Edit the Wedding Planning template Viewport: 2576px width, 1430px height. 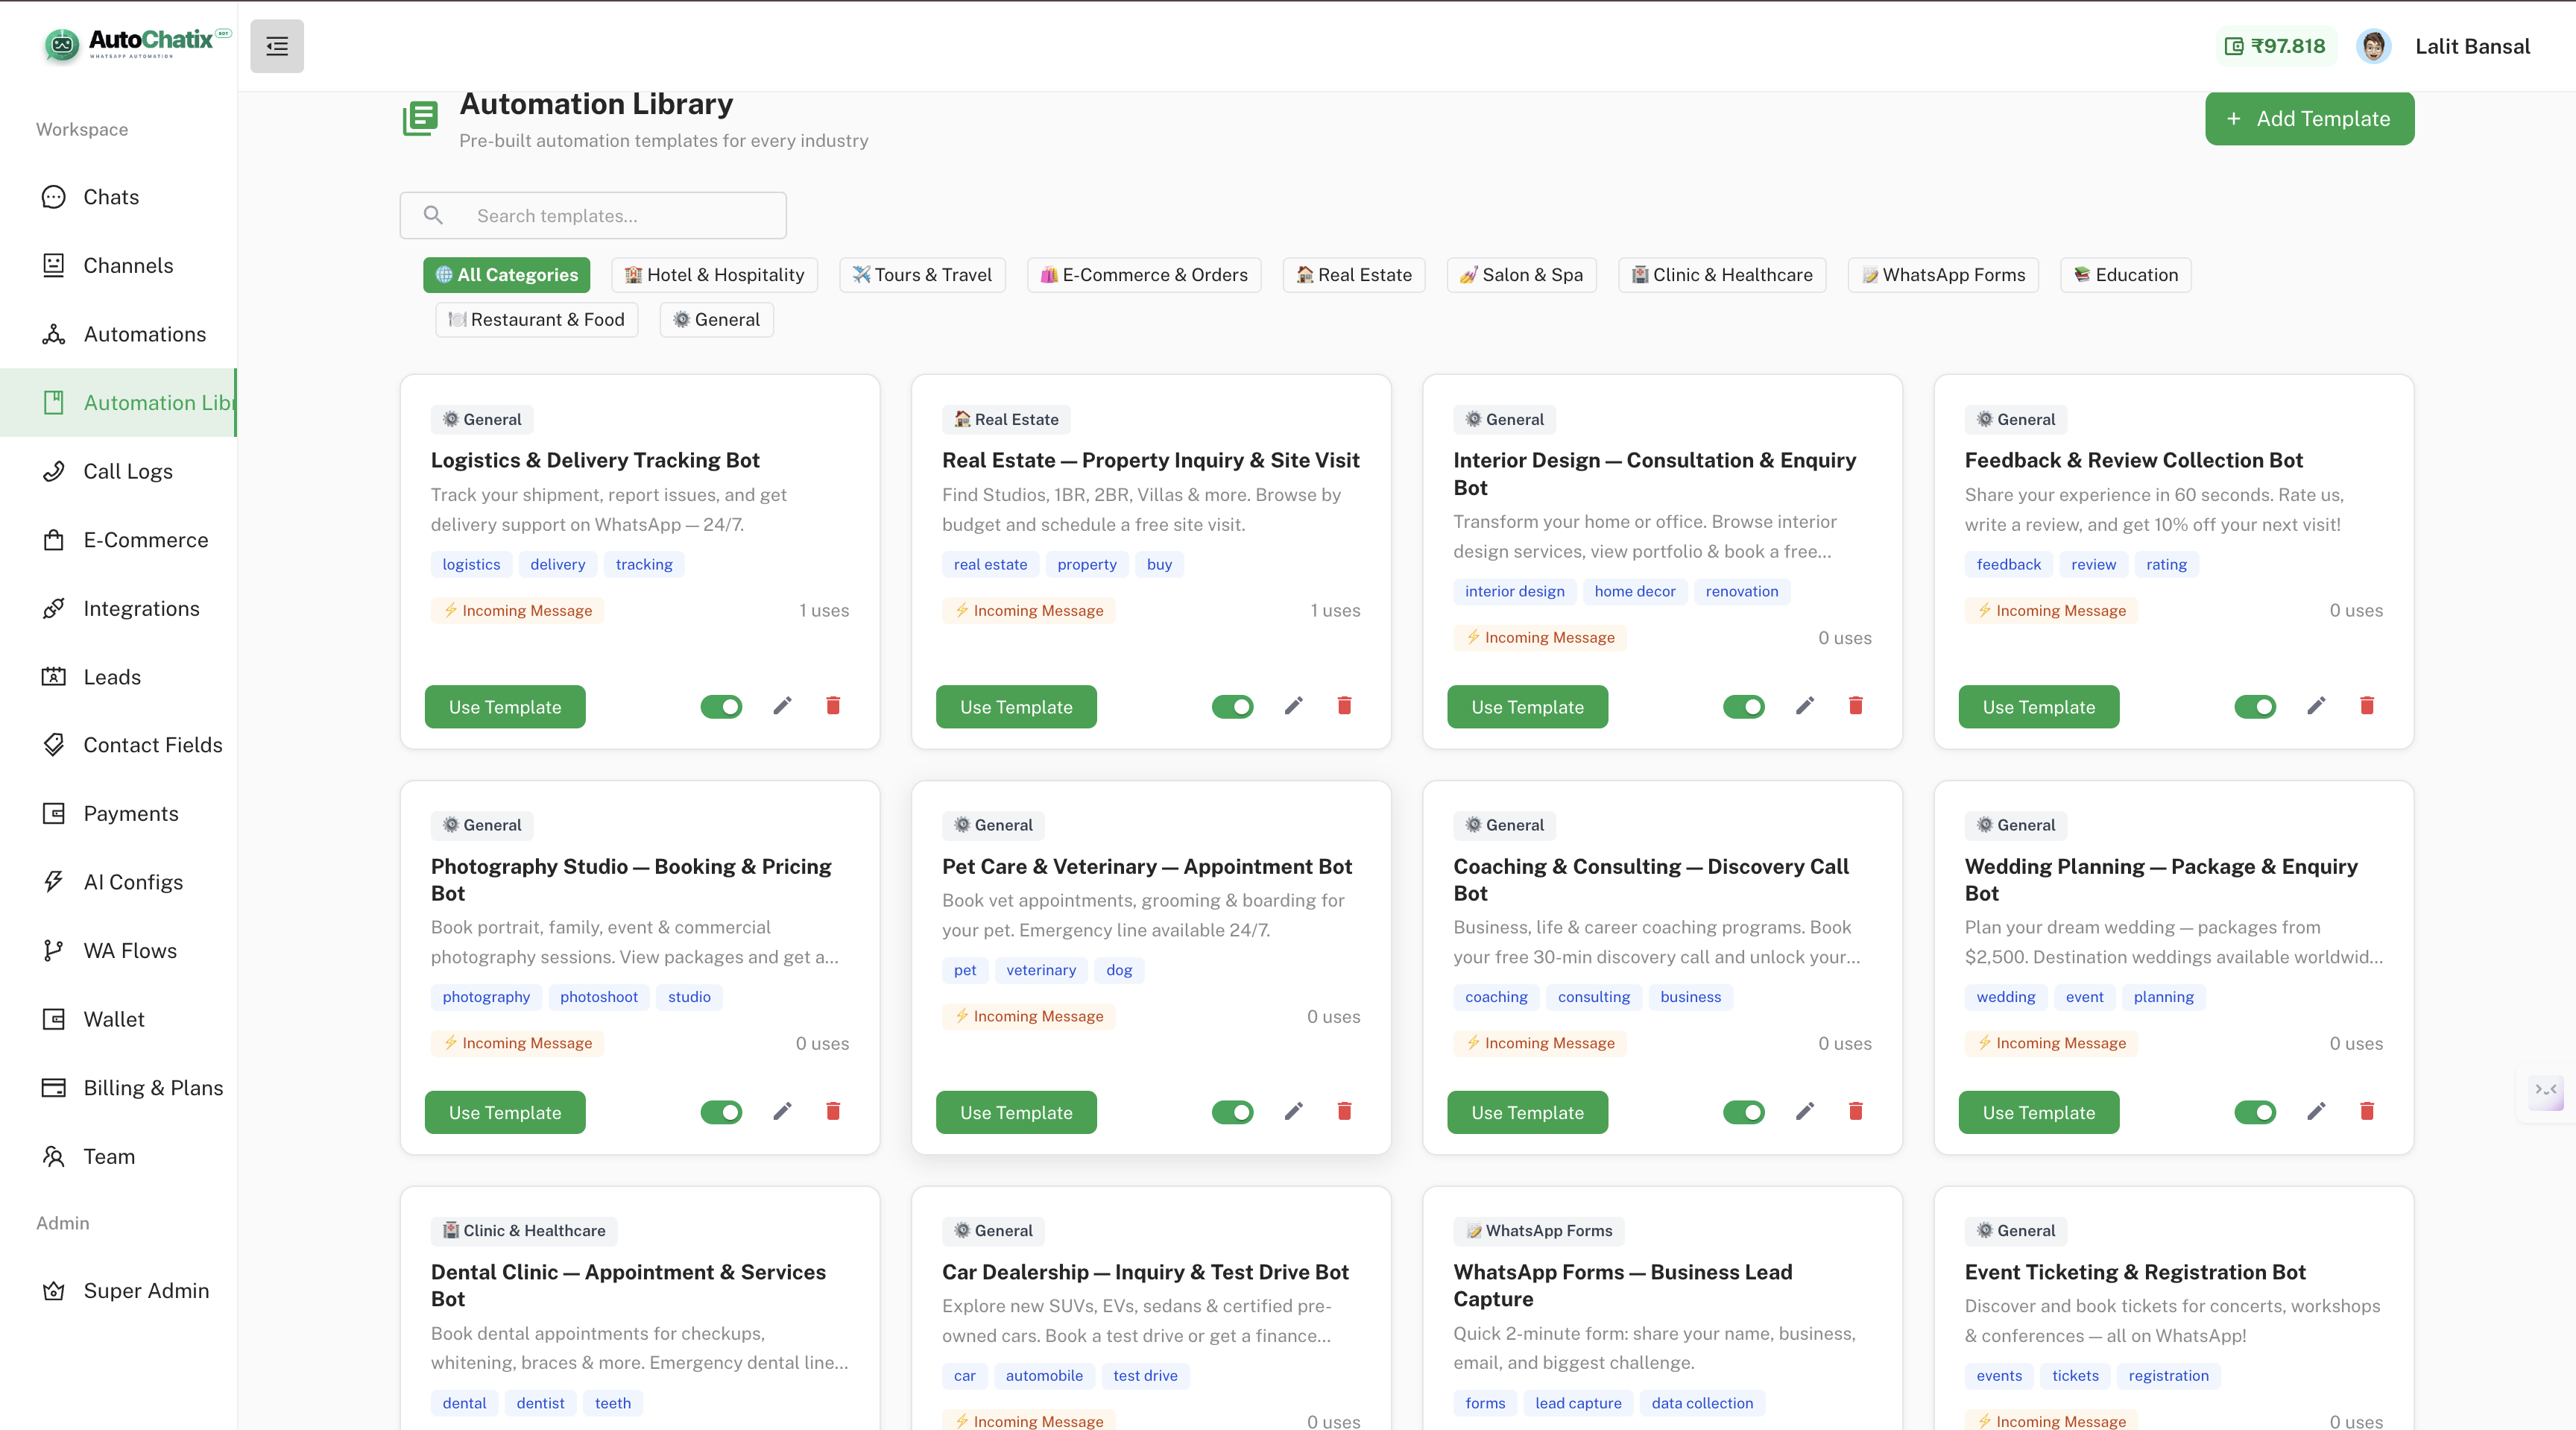tap(2316, 1111)
